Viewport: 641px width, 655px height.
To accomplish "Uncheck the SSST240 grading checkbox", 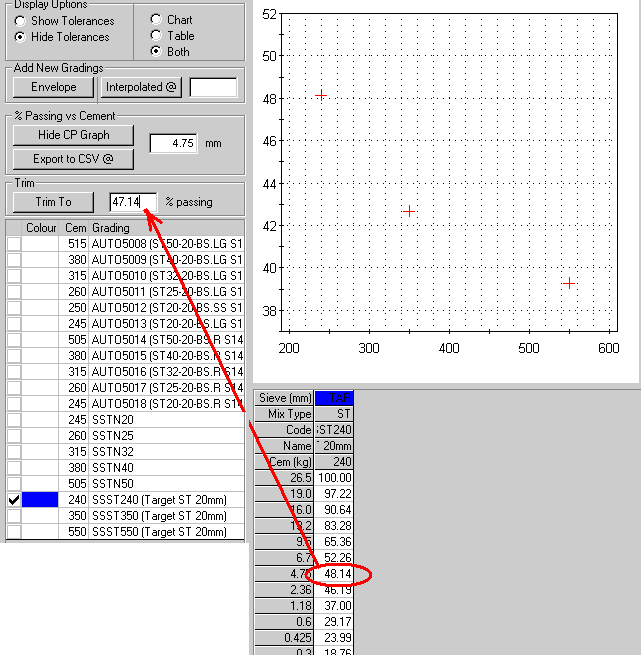I will tap(14, 500).
